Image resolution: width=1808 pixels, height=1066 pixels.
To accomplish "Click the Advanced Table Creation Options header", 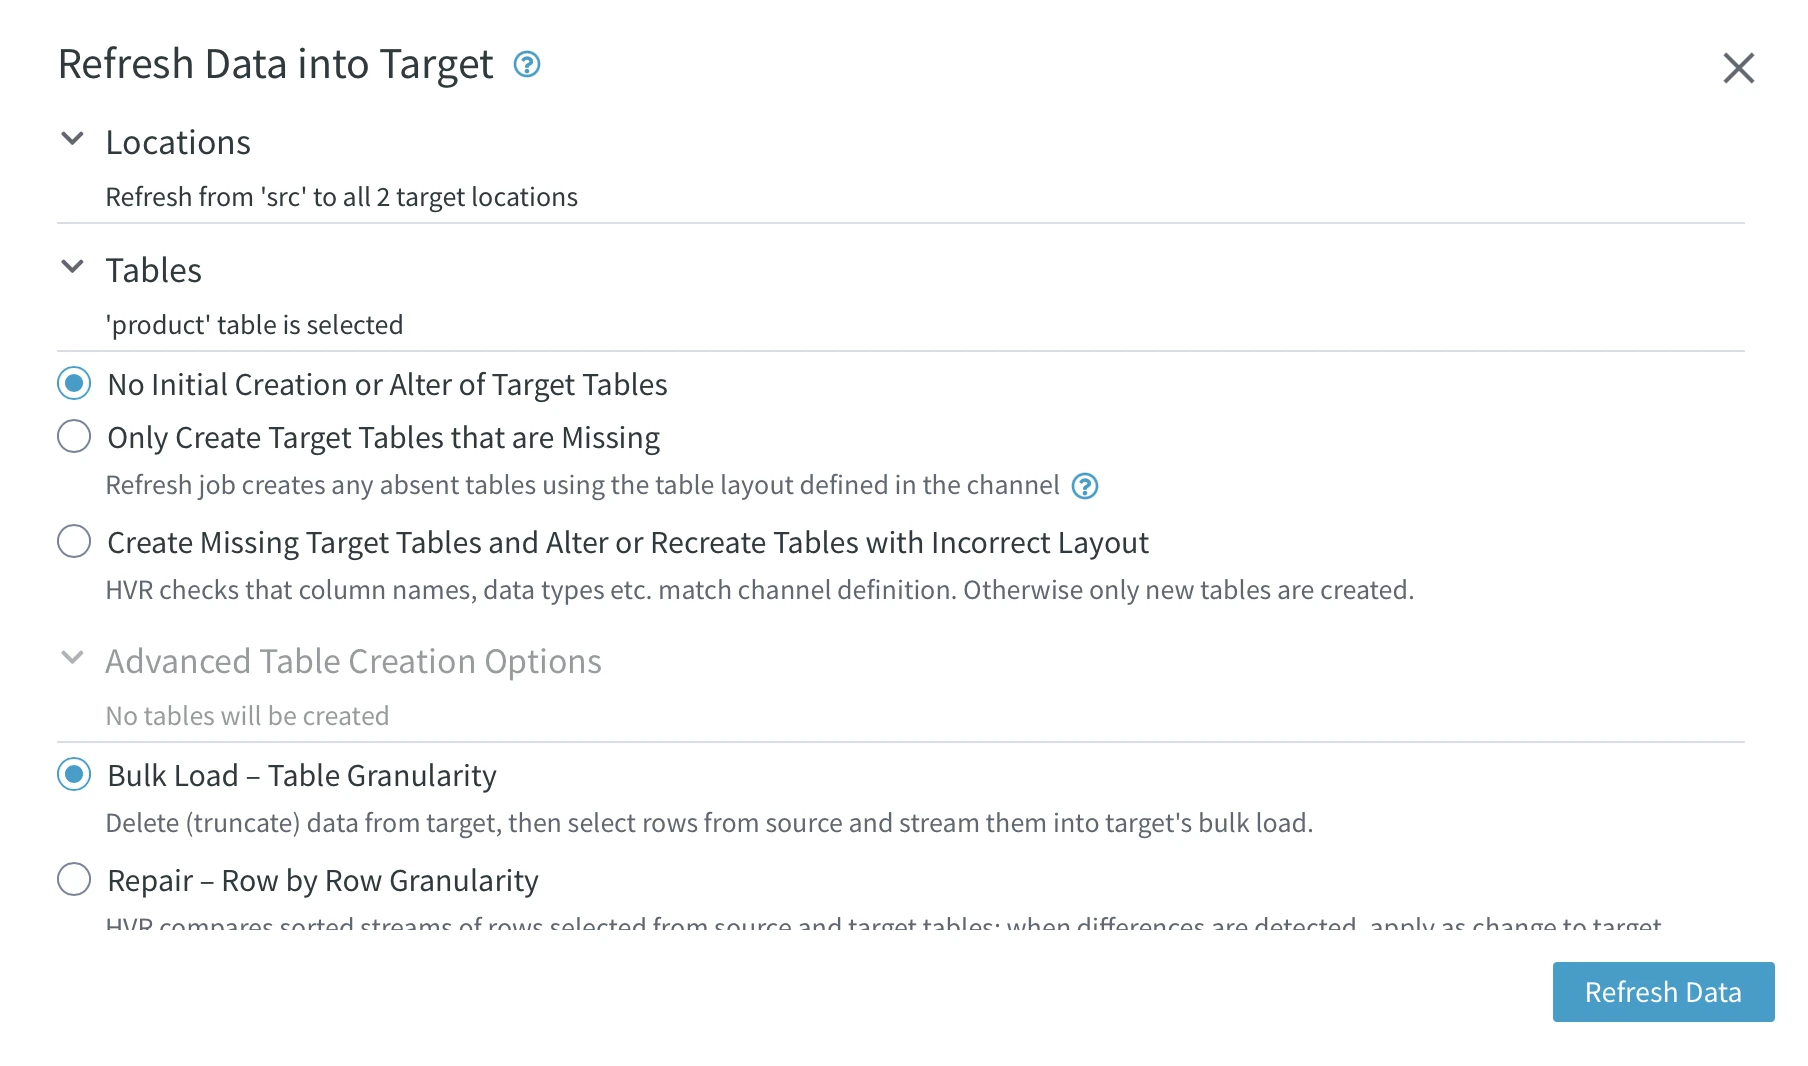I will click(354, 661).
